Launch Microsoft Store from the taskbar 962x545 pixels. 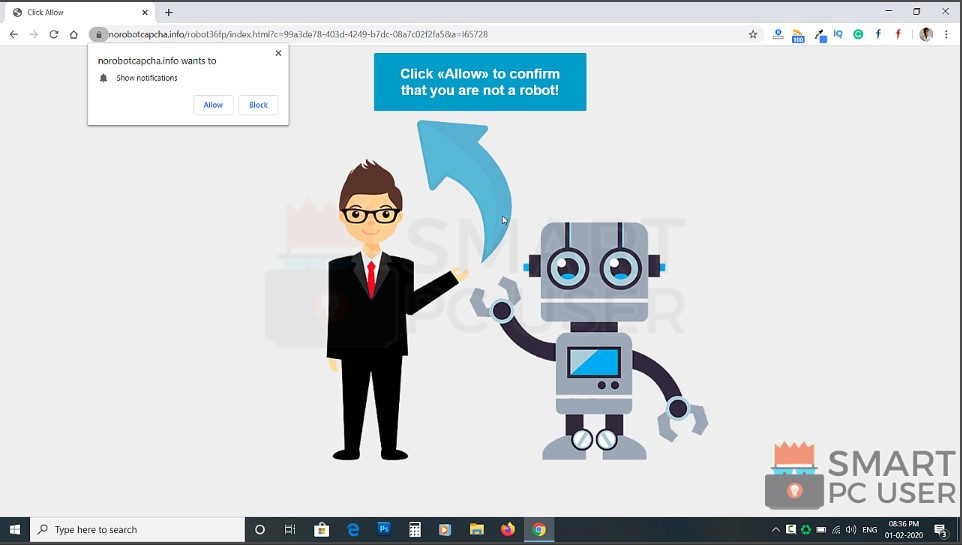point(321,530)
